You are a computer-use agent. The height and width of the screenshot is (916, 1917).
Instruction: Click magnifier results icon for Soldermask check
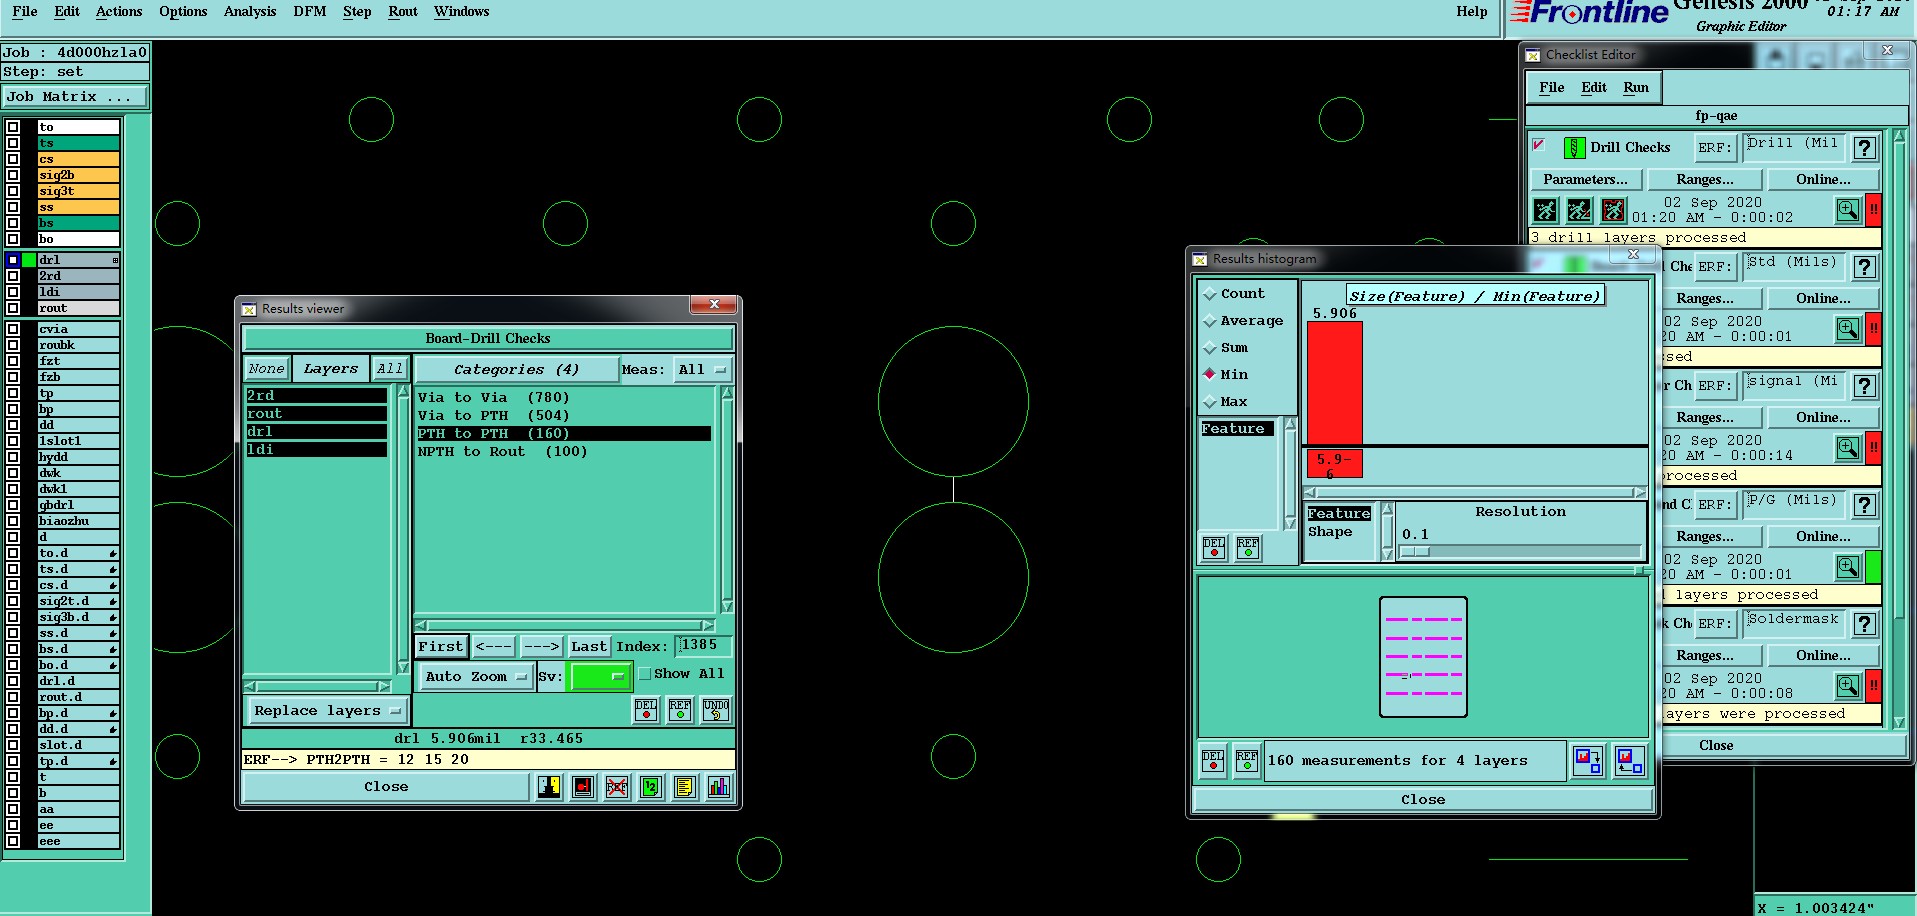point(1848,686)
